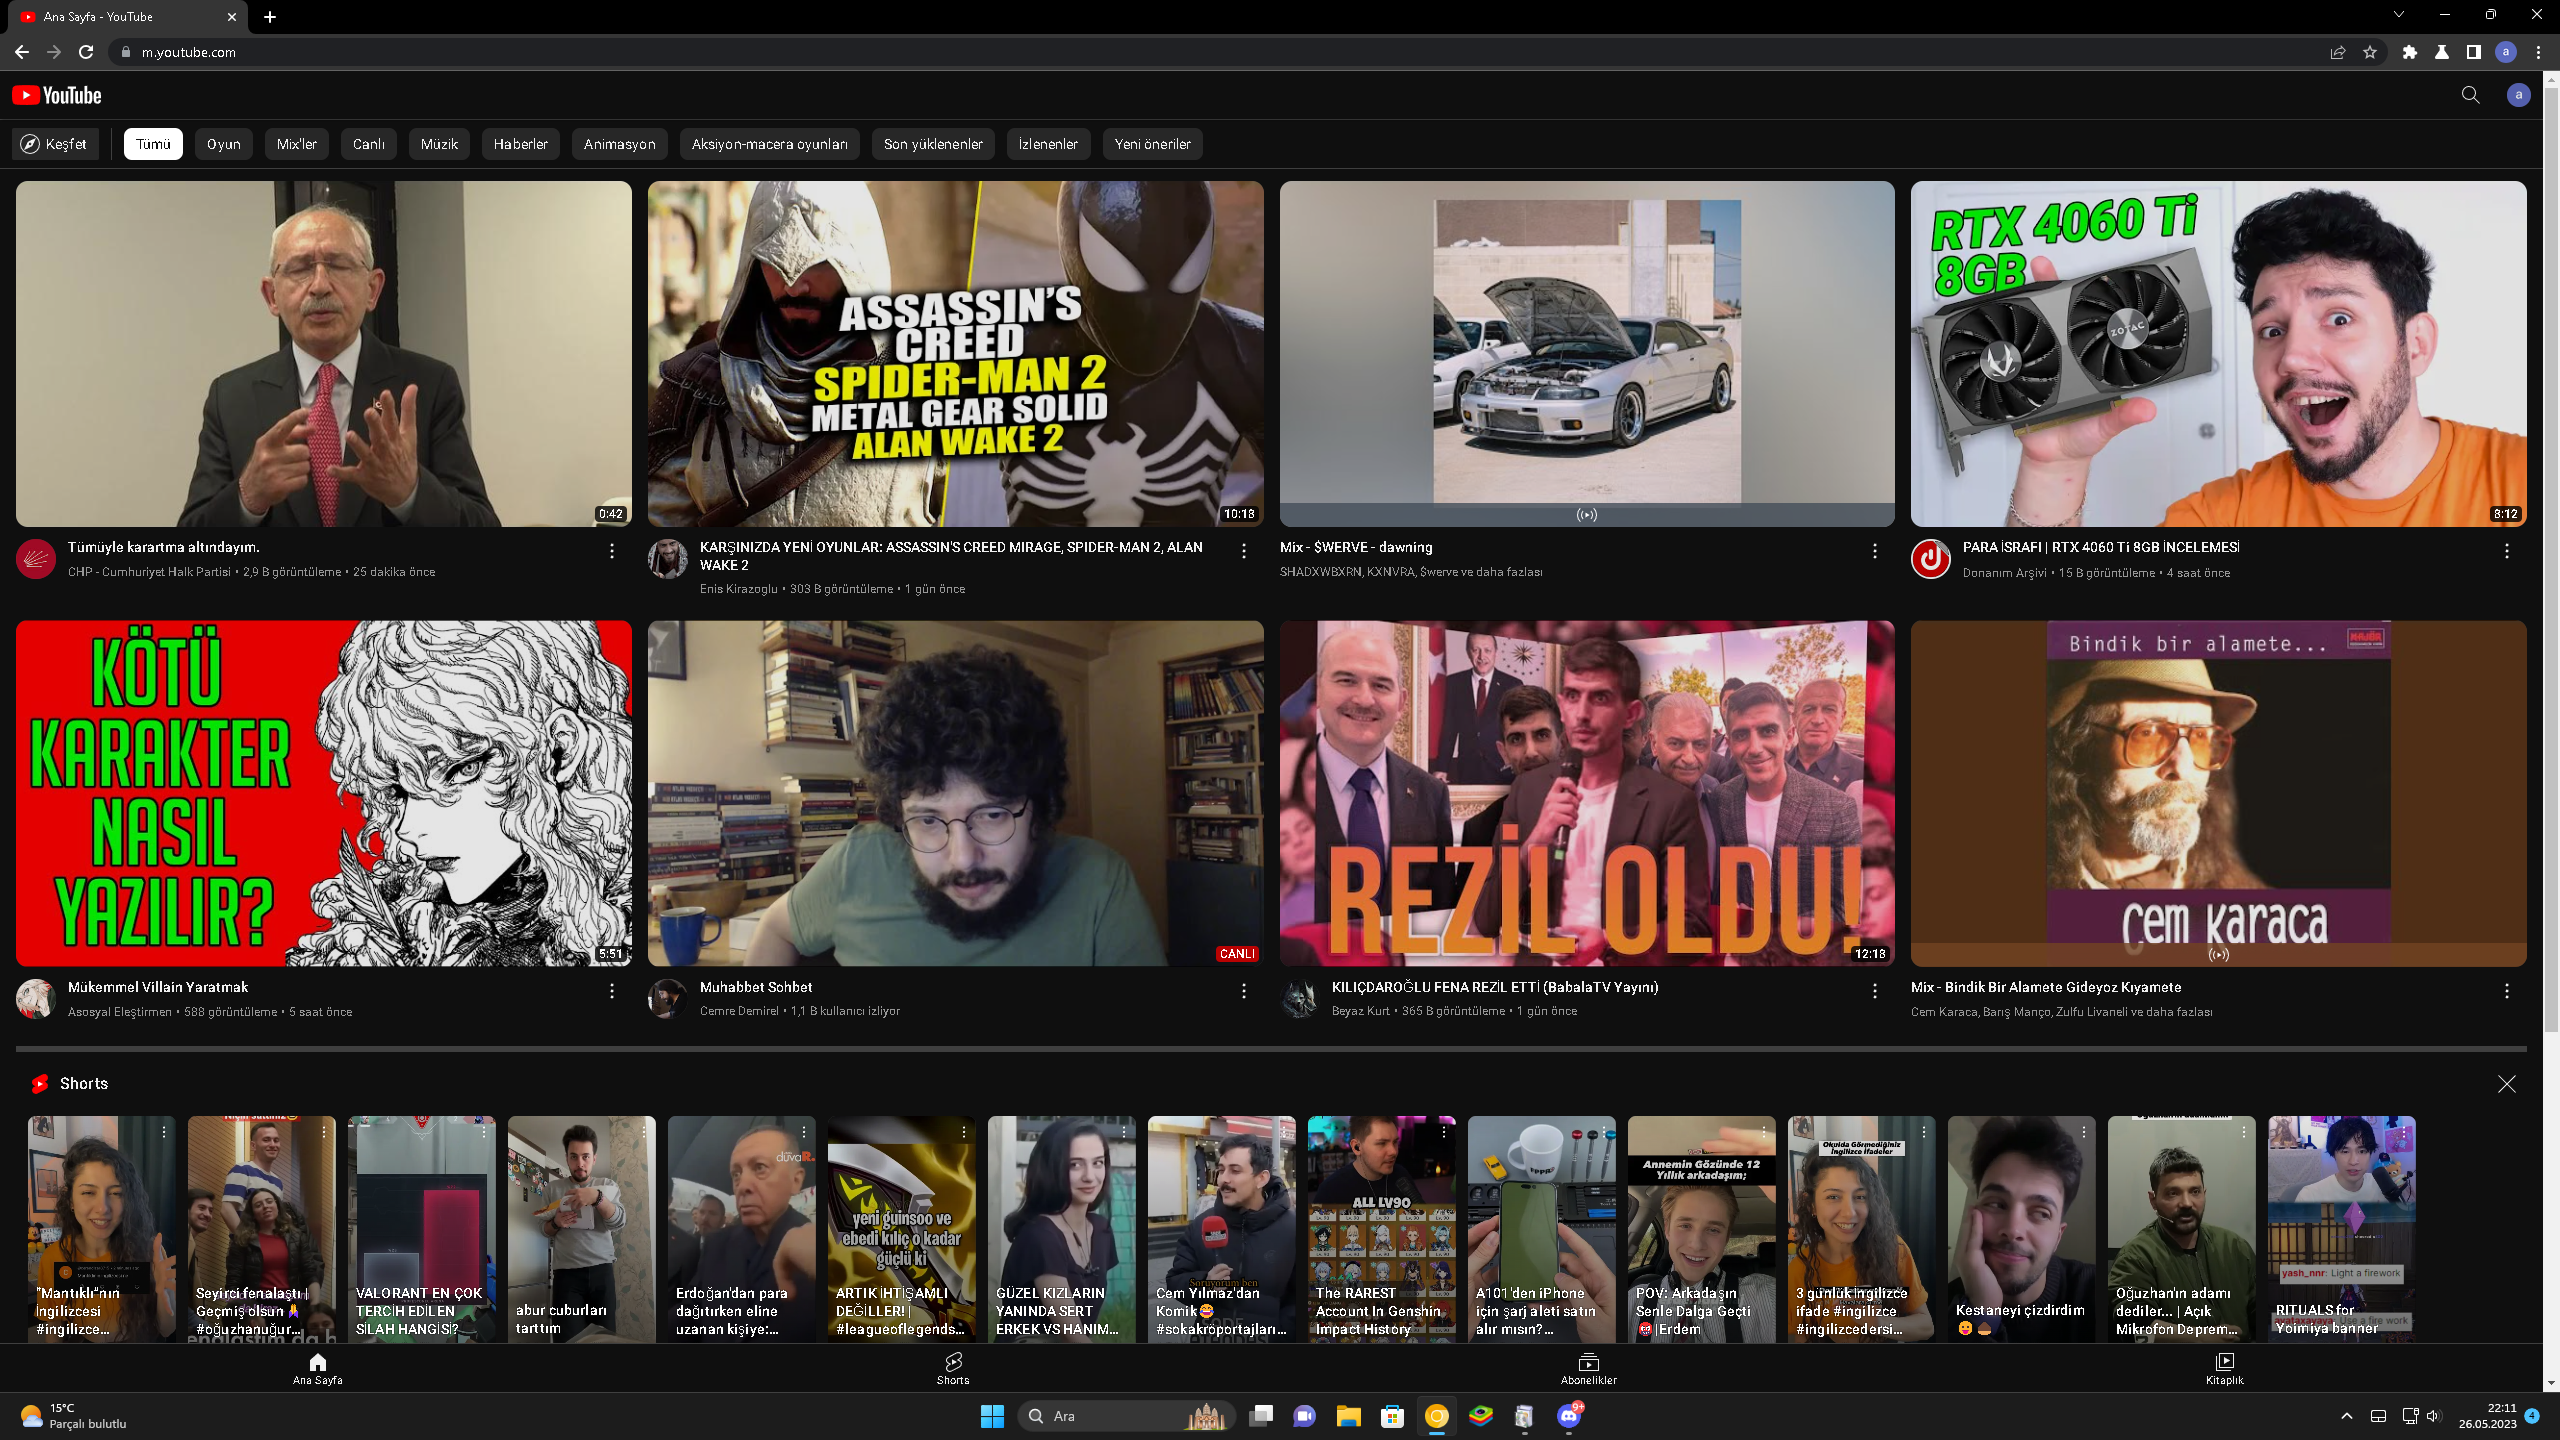Open the CHP channel avatar
This screenshot has width=2560, height=1440.
36,559
